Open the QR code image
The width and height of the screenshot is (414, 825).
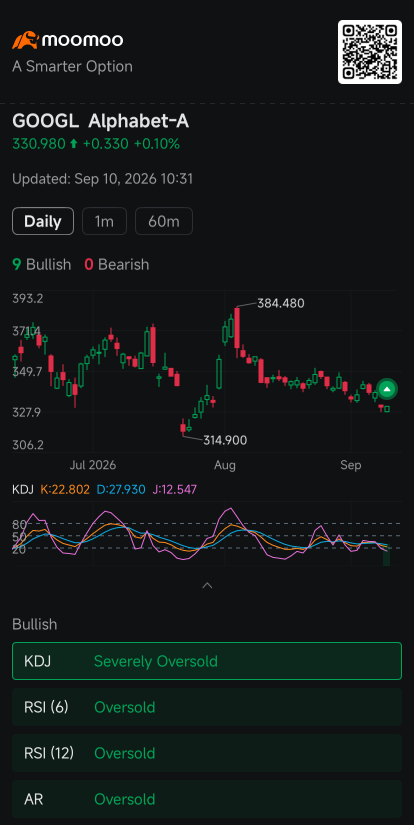[370, 52]
